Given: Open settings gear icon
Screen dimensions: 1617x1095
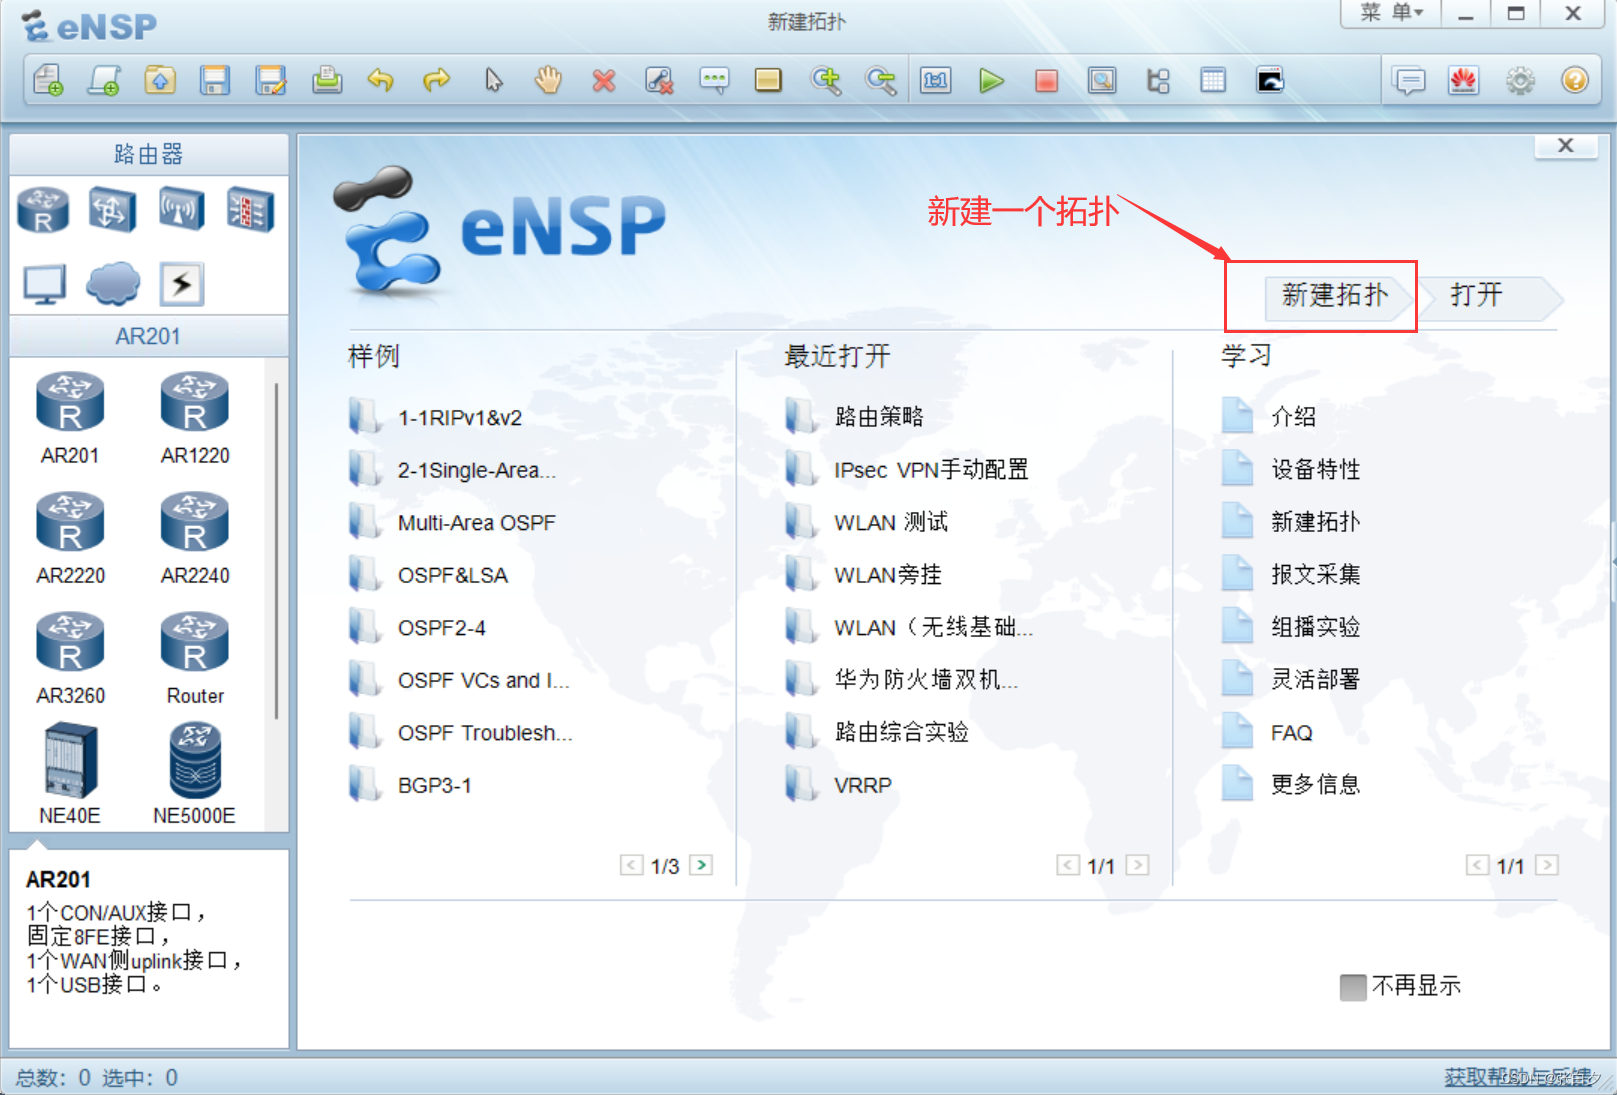Looking at the screenshot, I should (1520, 80).
